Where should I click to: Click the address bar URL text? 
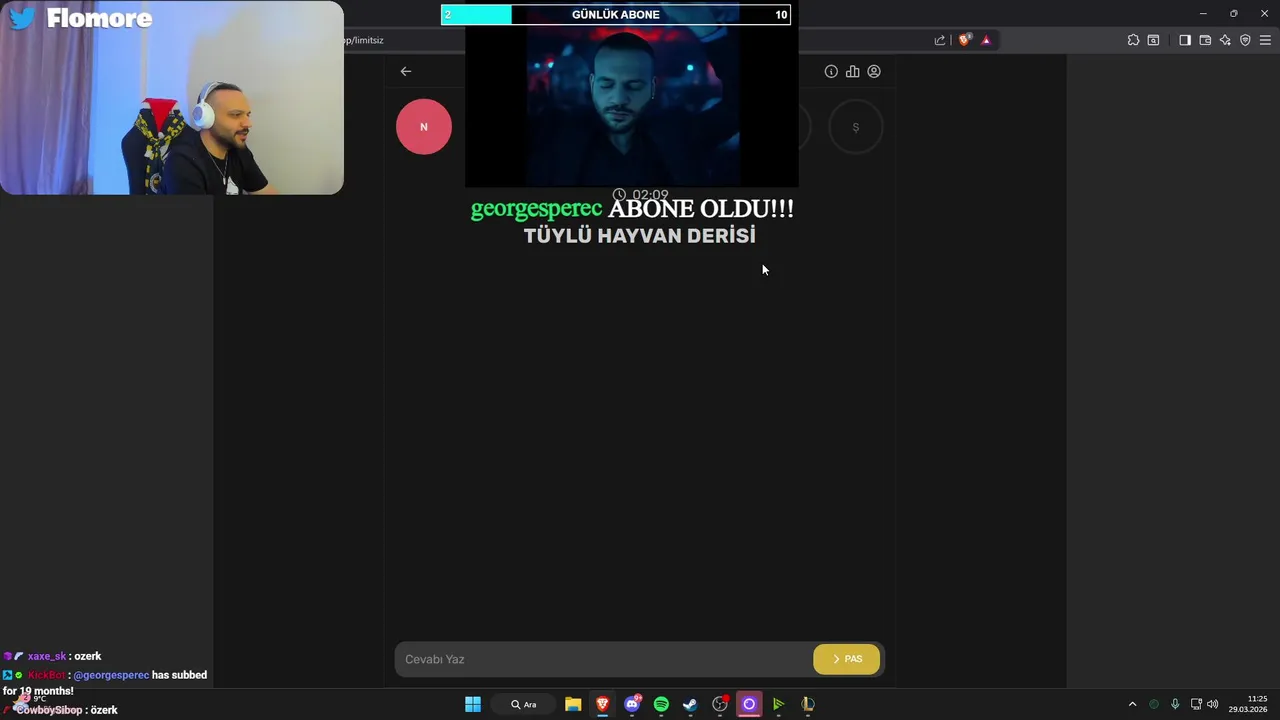point(364,40)
